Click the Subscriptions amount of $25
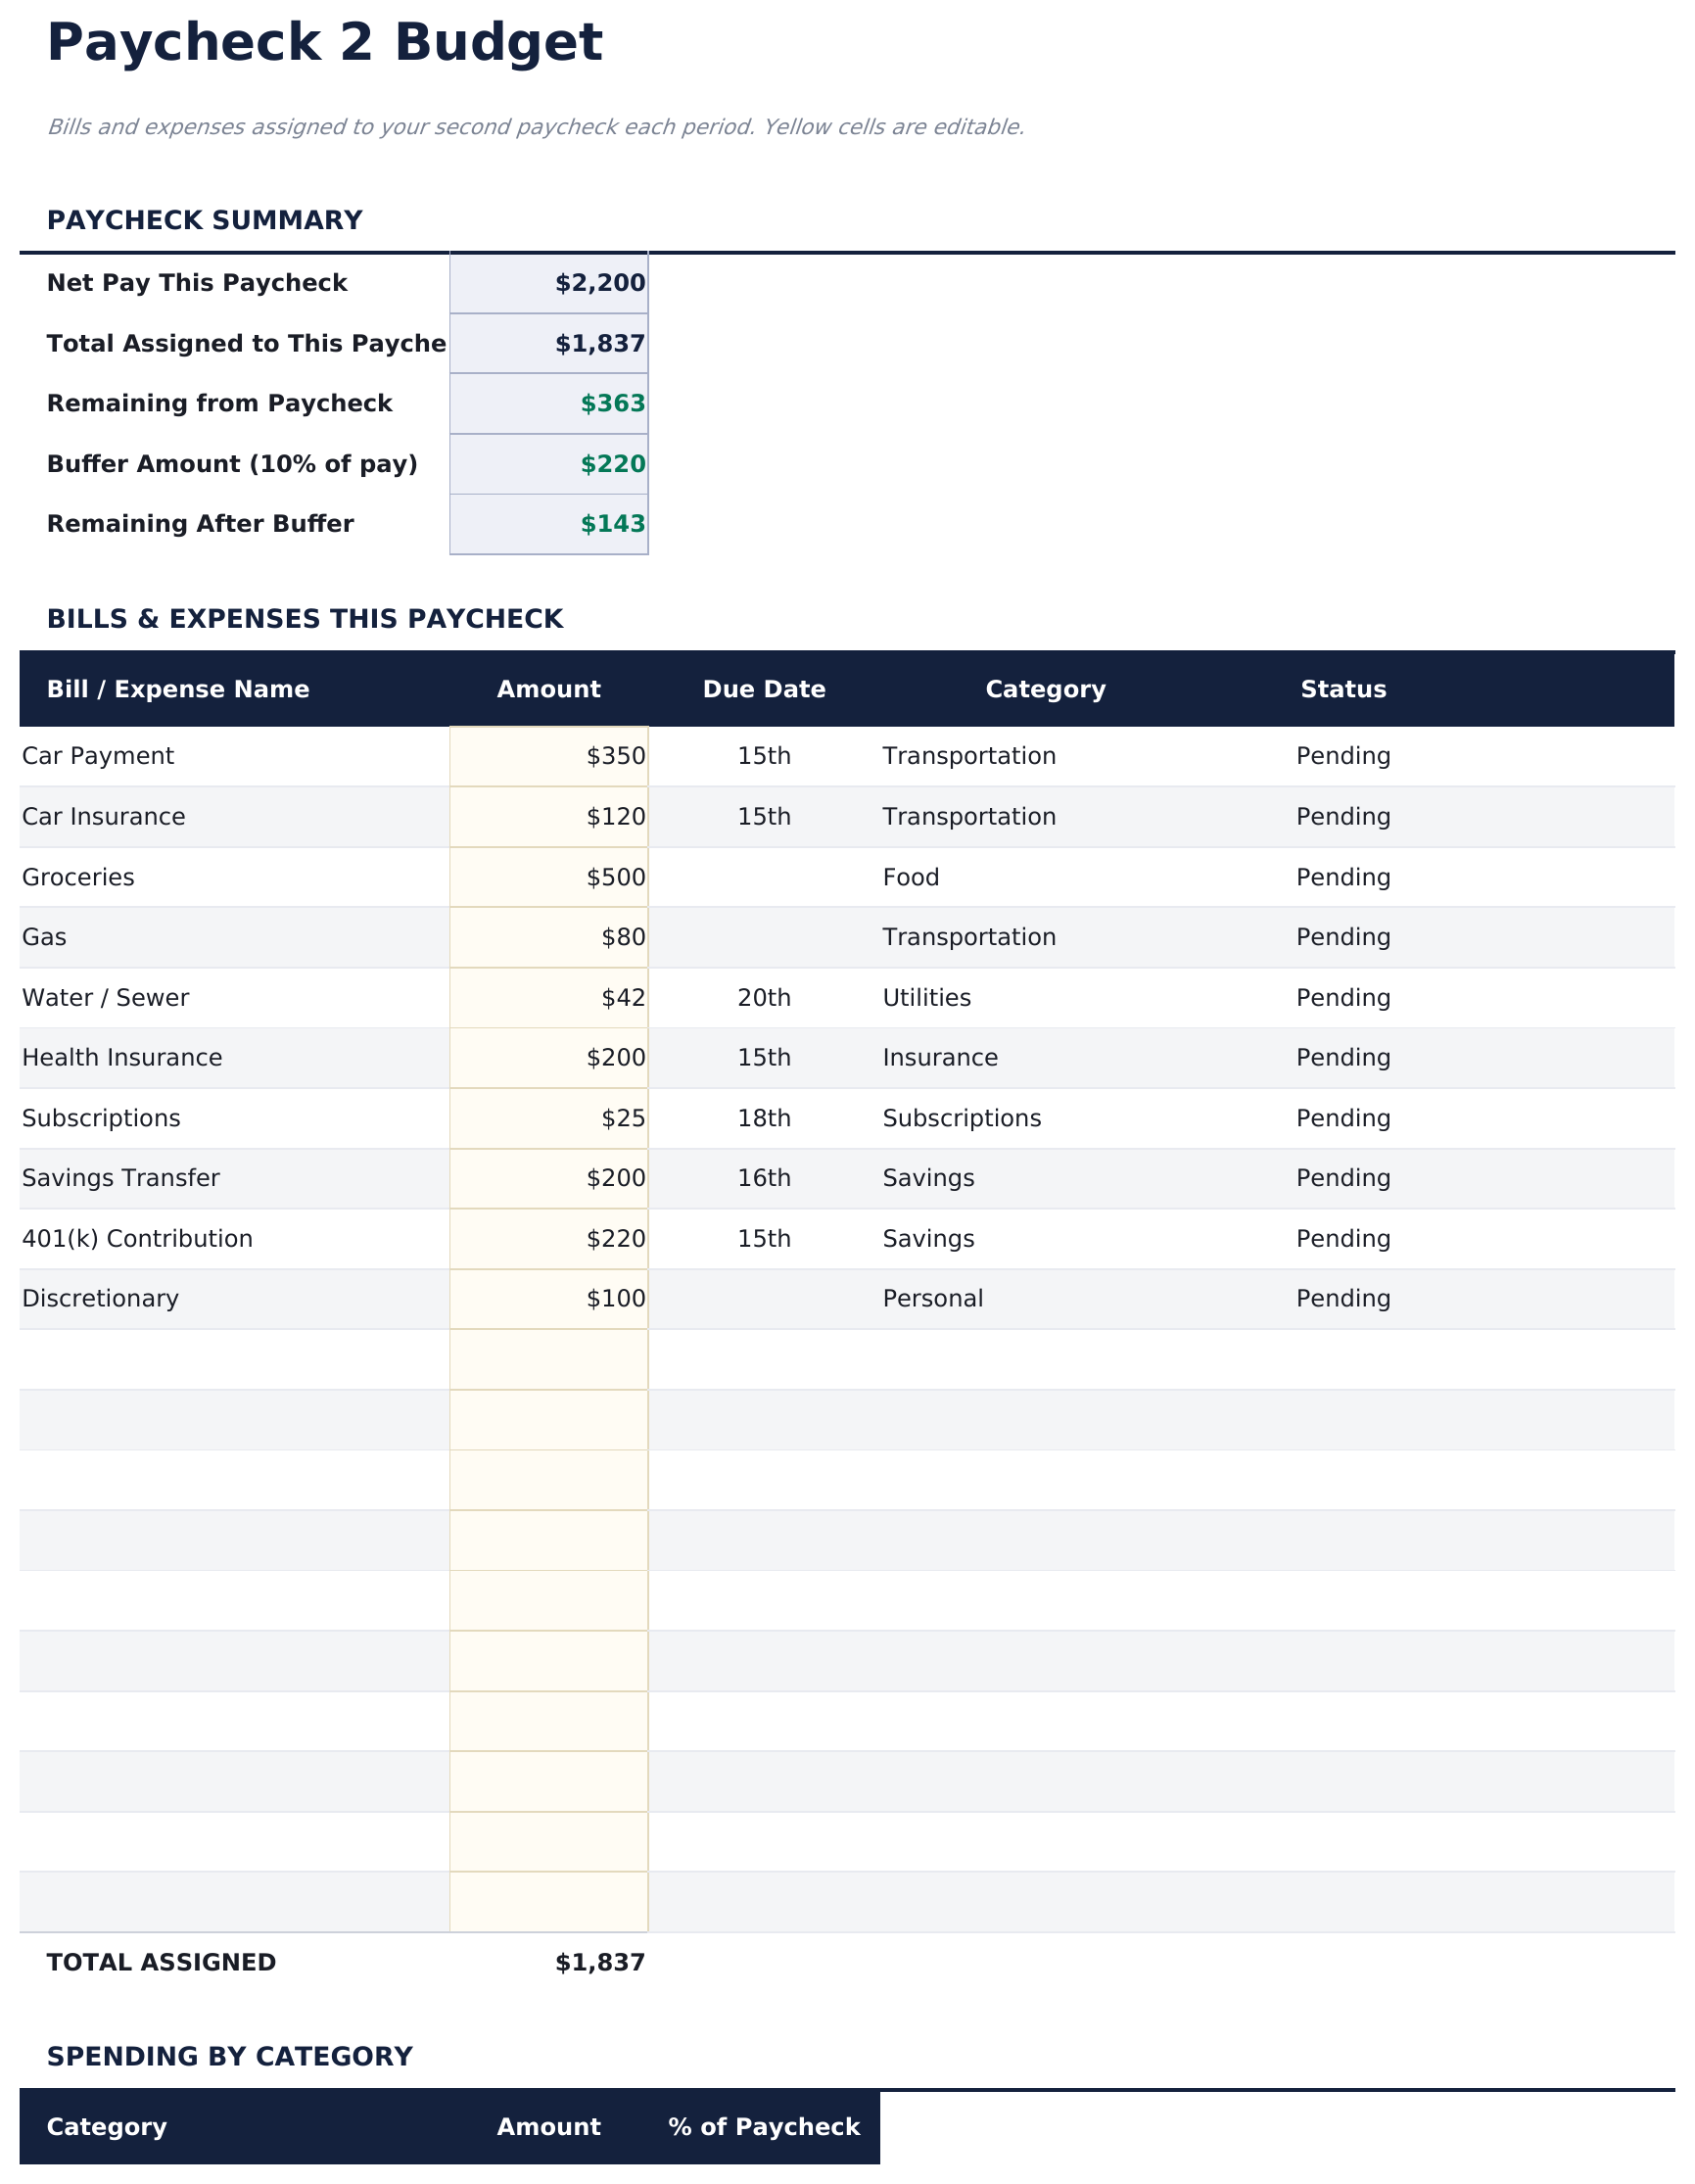Screen dimensions: 1695x2184 tap(549, 1117)
